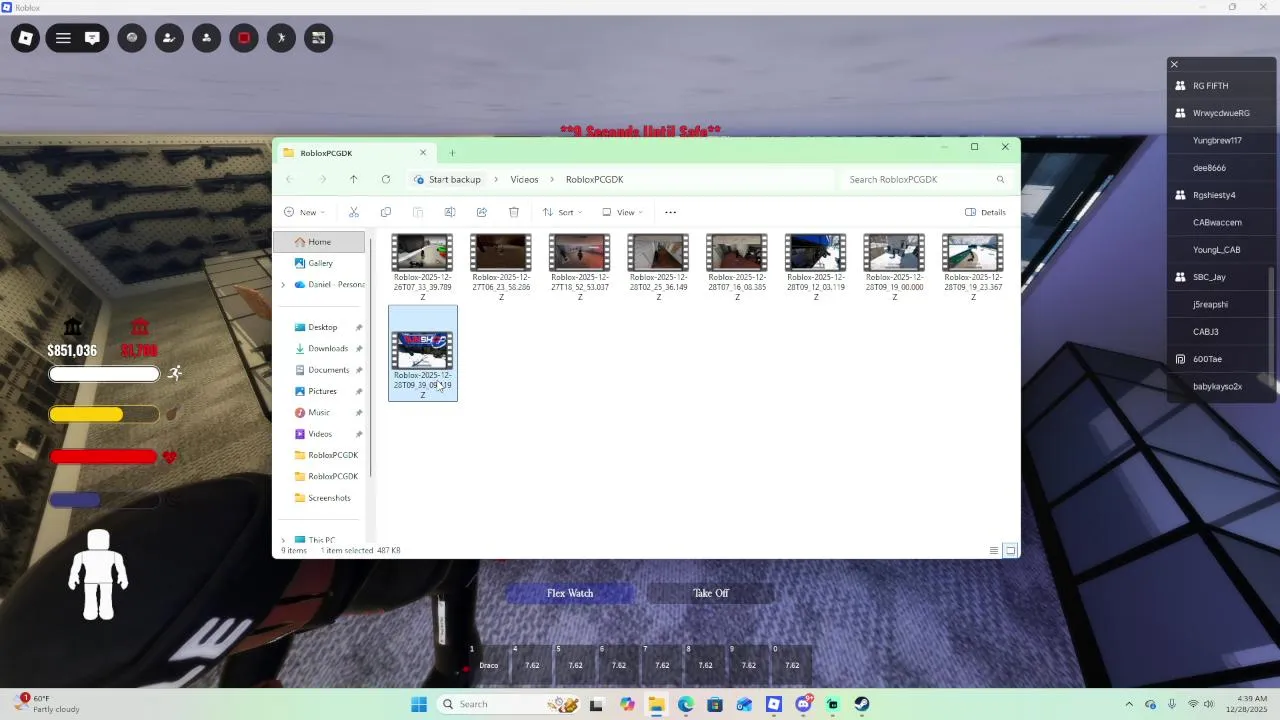This screenshot has height=720, width=1280.
Task: Open Copilot from the taskbar
Action: (x=627, y=704)
